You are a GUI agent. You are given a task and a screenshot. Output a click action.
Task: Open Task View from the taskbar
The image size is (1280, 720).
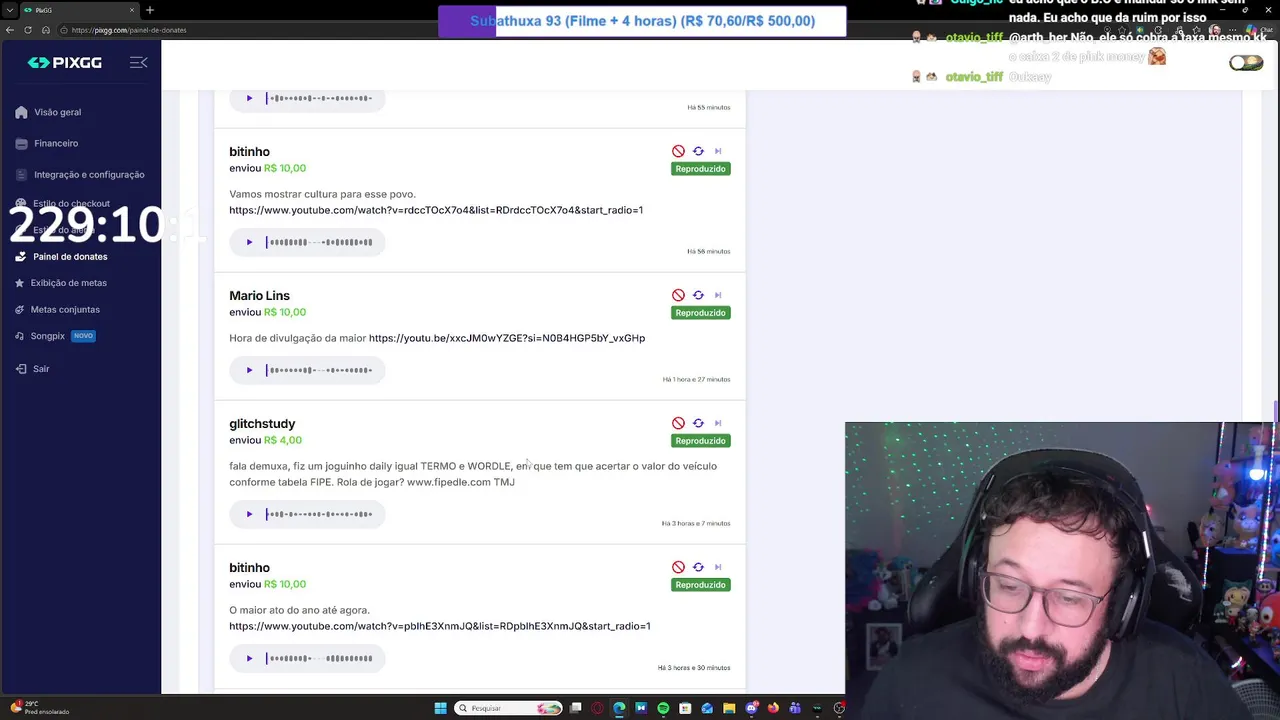click(576, 708)
